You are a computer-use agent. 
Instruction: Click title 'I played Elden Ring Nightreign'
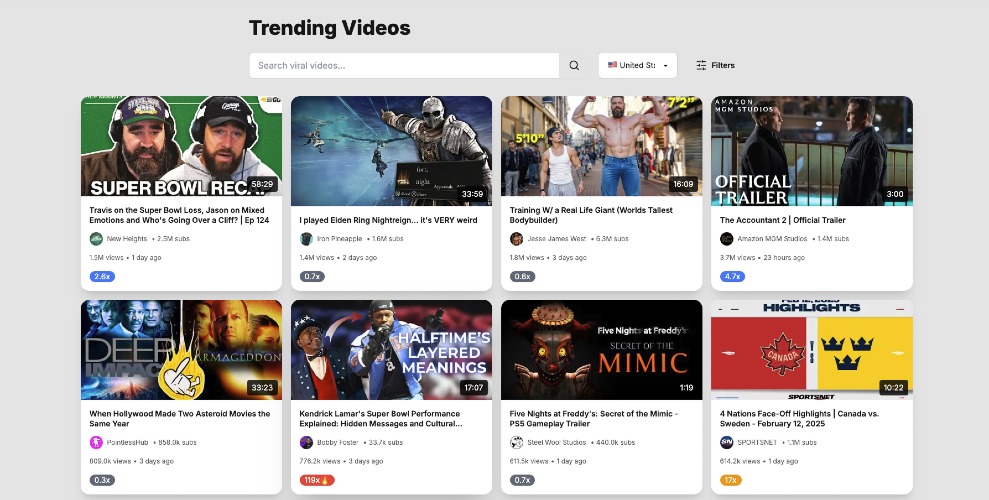(x=388, y=220)
